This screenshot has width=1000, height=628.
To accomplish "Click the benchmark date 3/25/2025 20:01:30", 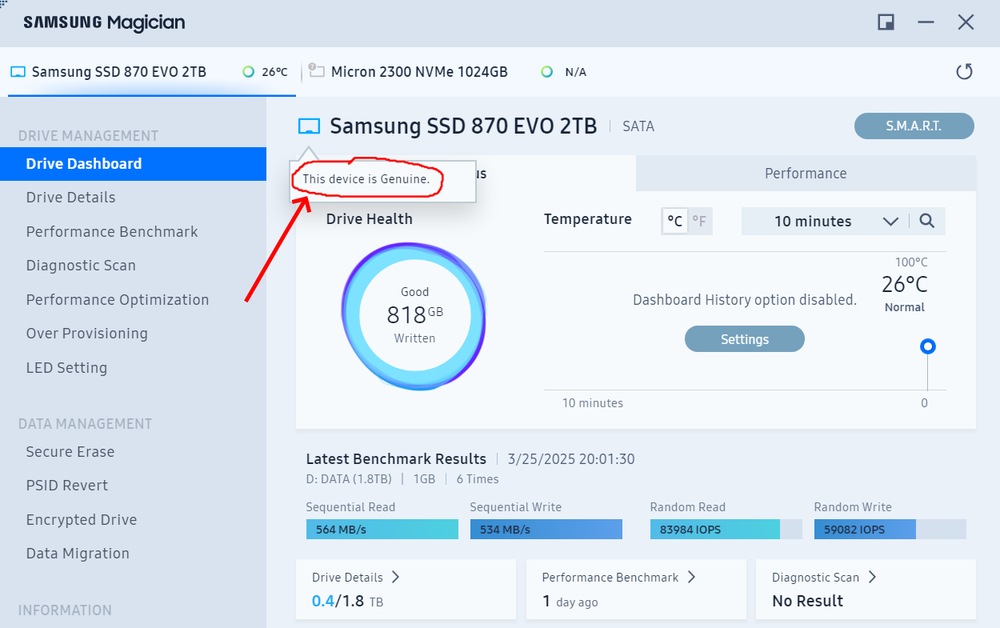I will 571,459.
